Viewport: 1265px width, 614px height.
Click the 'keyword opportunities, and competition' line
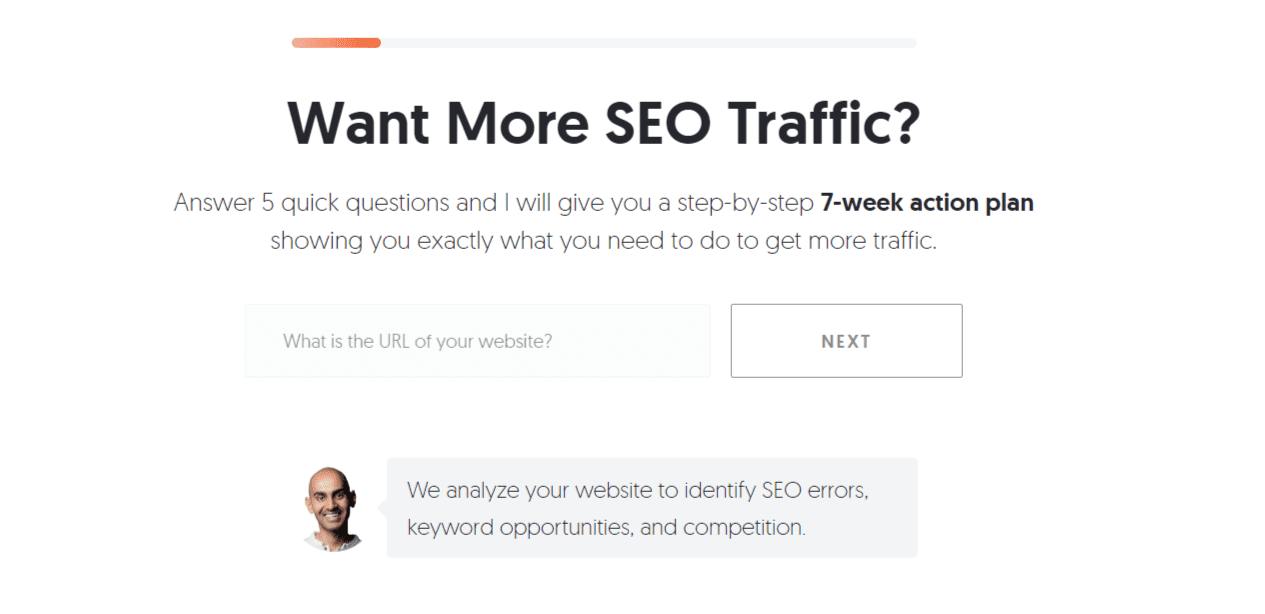(605, 525)
